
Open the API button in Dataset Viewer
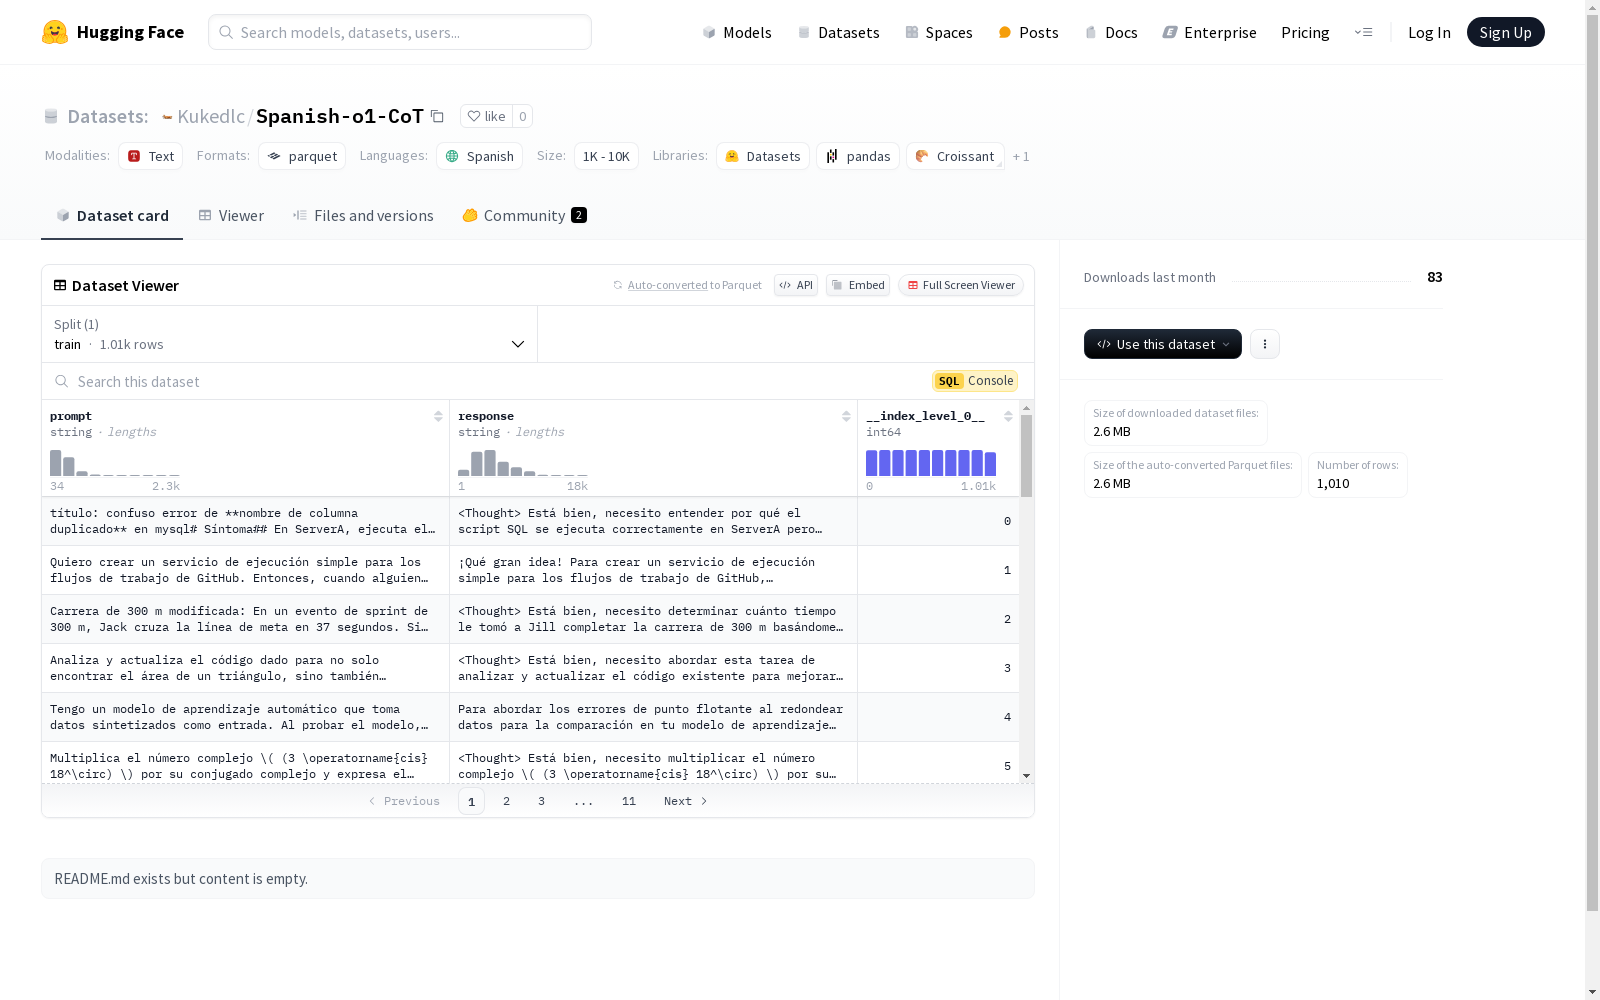click(x=796, y=285)
